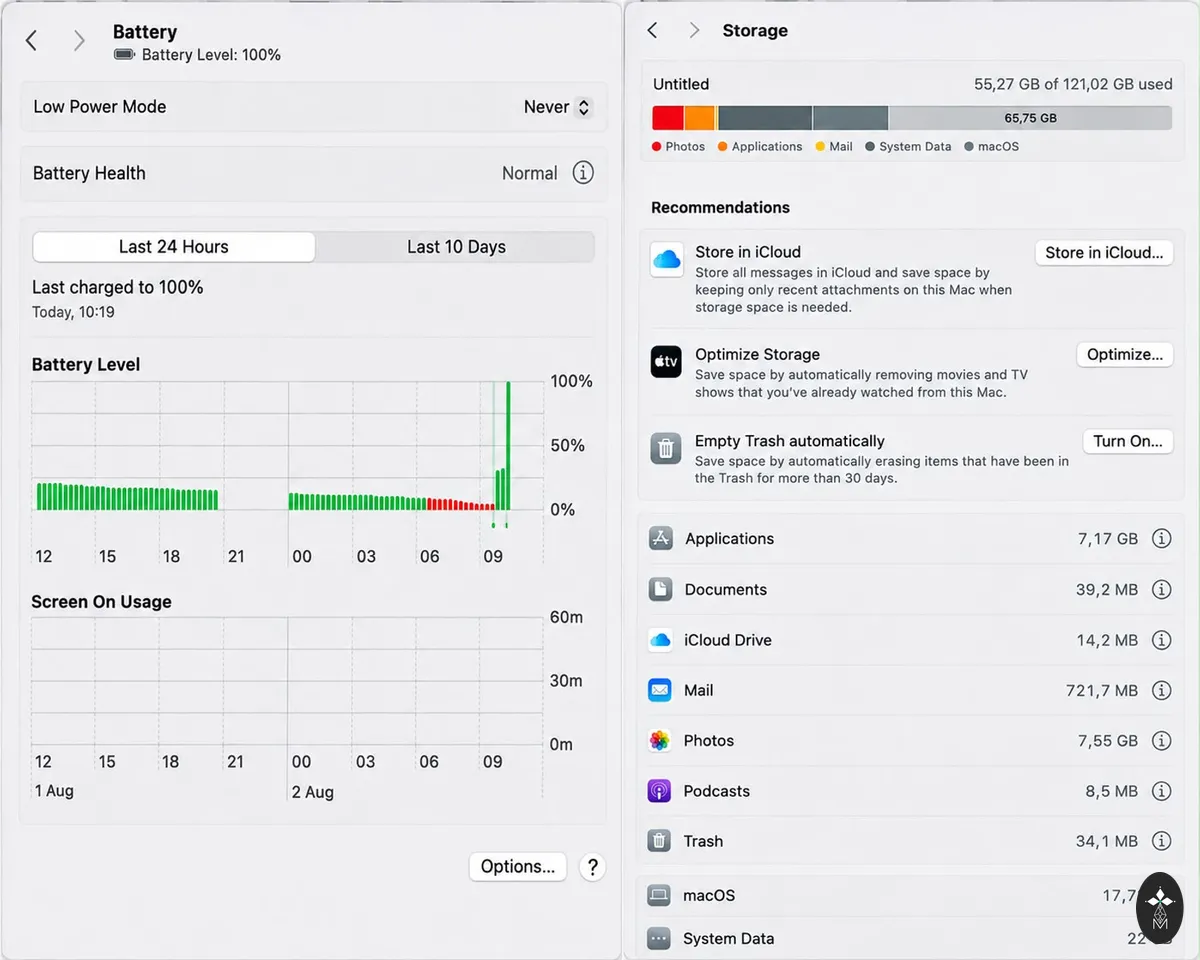Switch to Last 10 Days tab
The height and width of the screenshot is (960, 1200).
tap(456, 247)
